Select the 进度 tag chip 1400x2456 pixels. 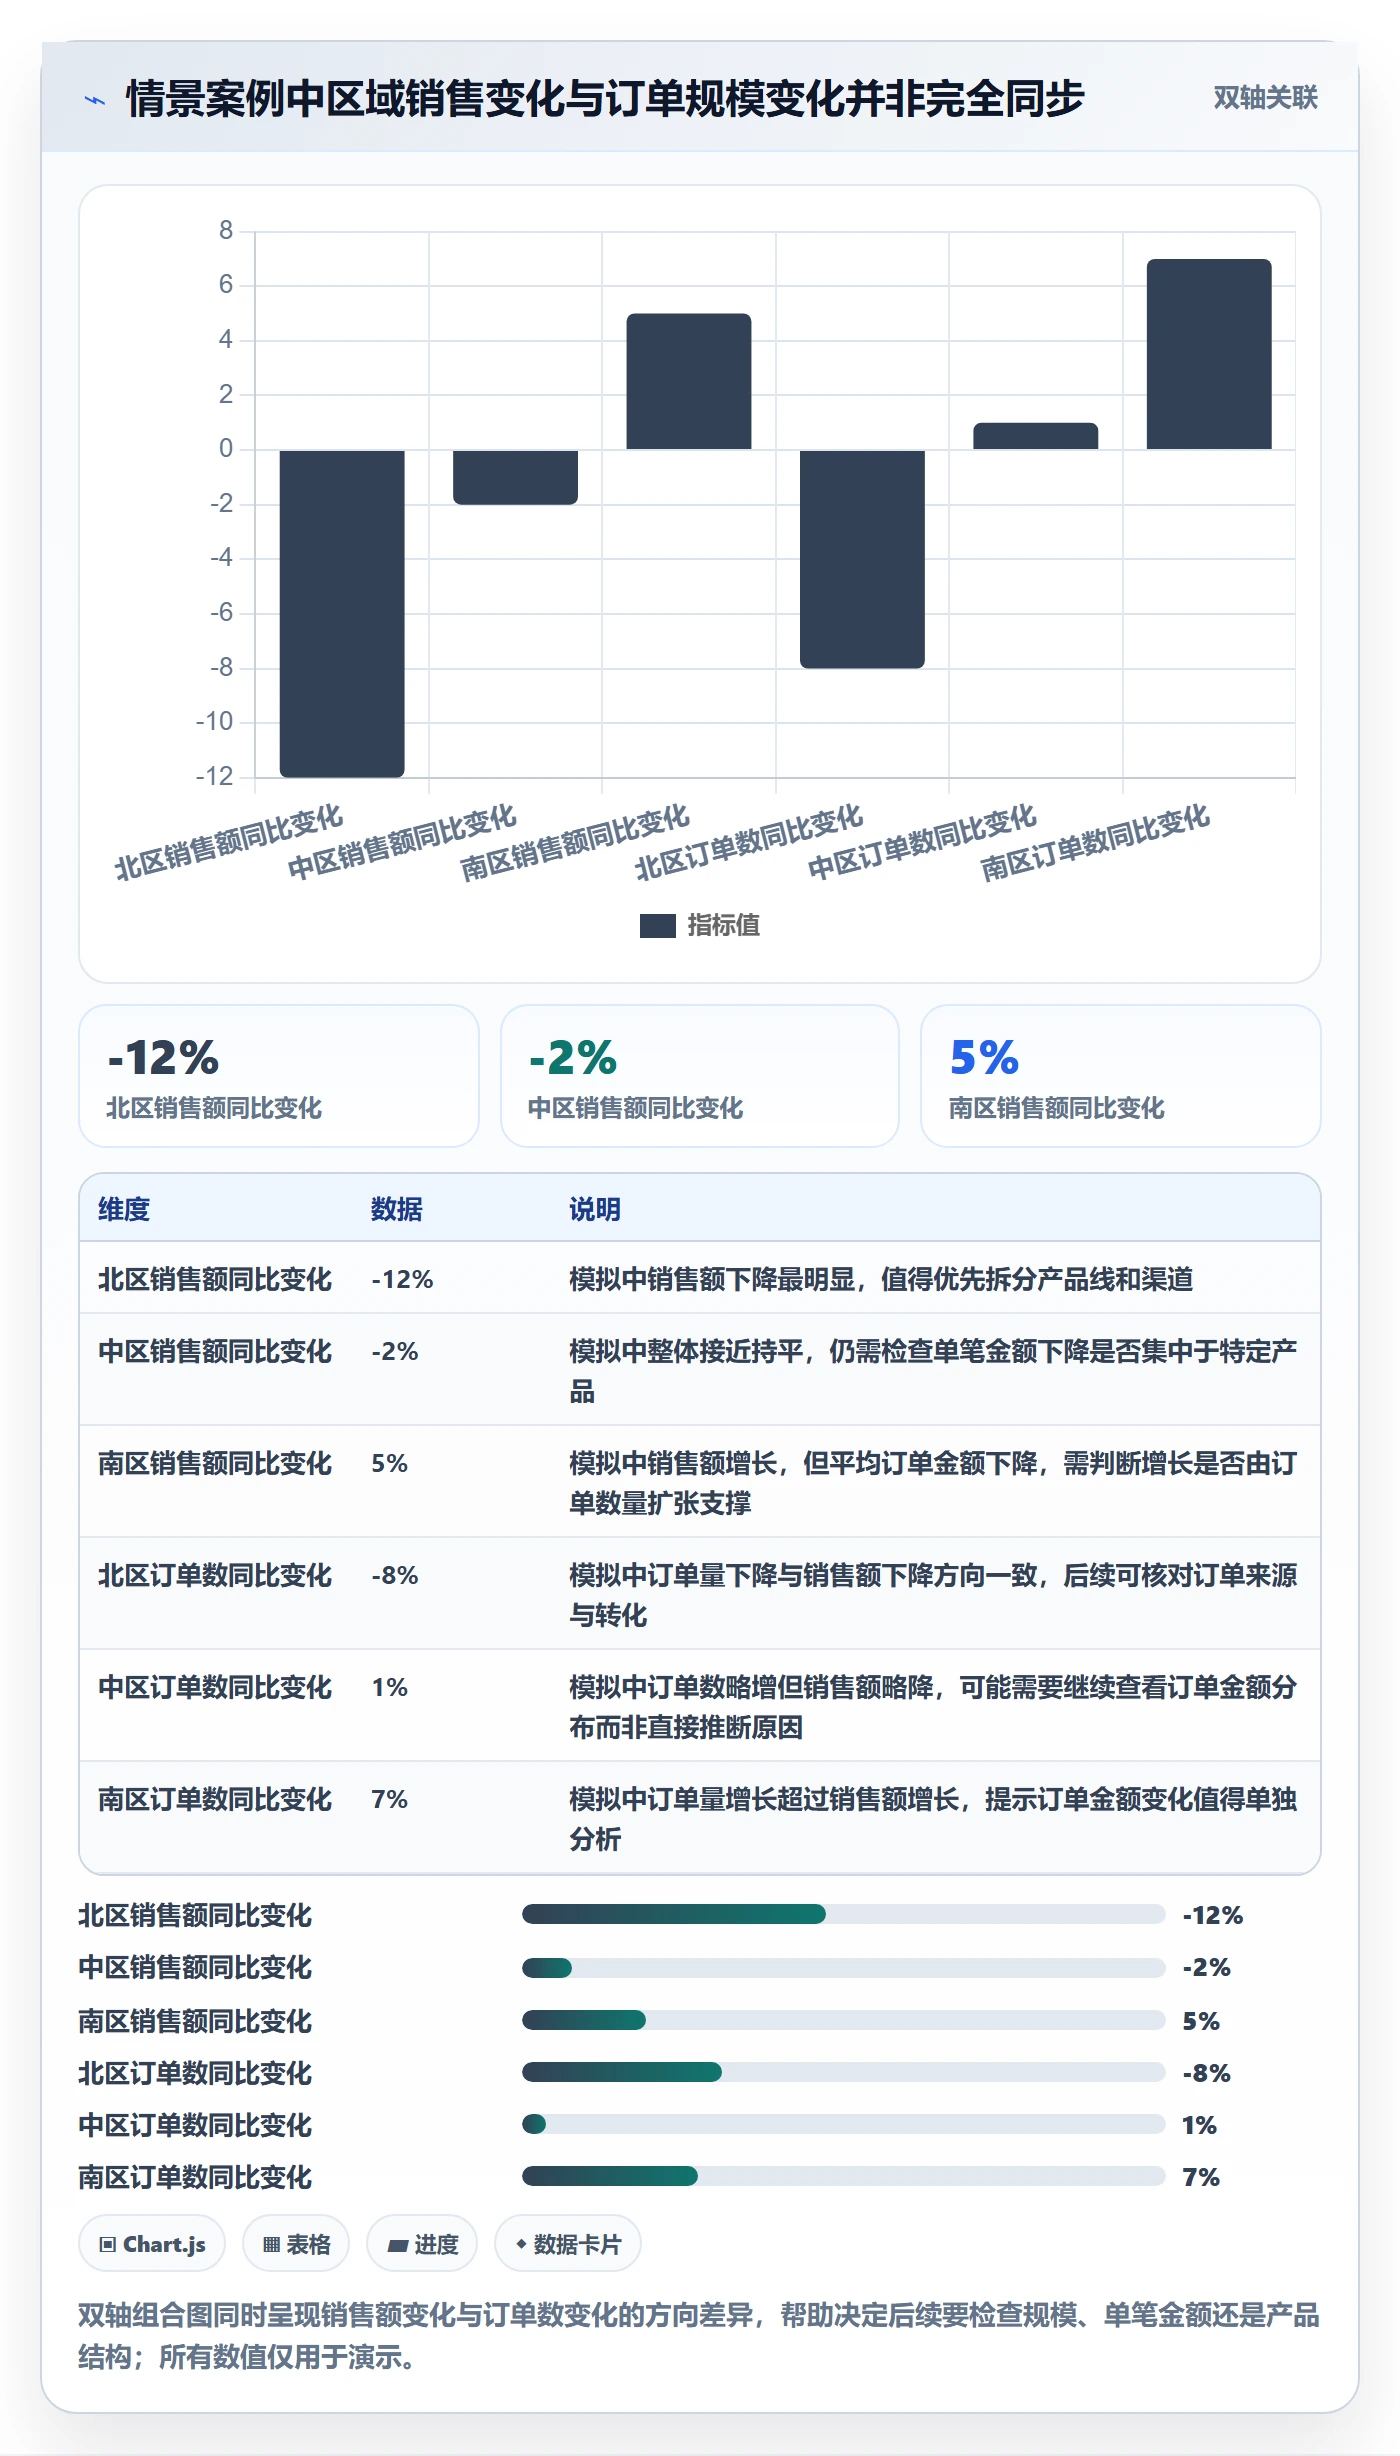click(422, 2244)
